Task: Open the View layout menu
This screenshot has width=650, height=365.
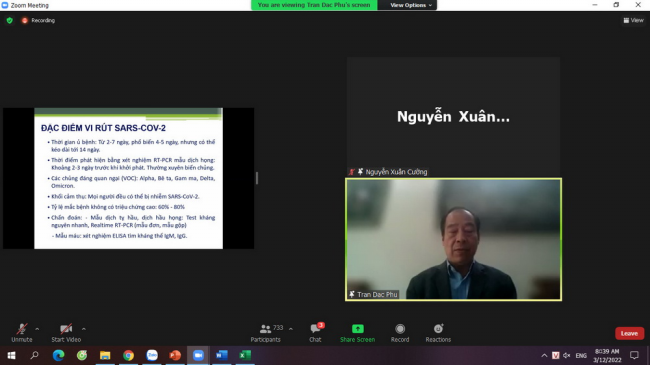Action: click(633, 20)
